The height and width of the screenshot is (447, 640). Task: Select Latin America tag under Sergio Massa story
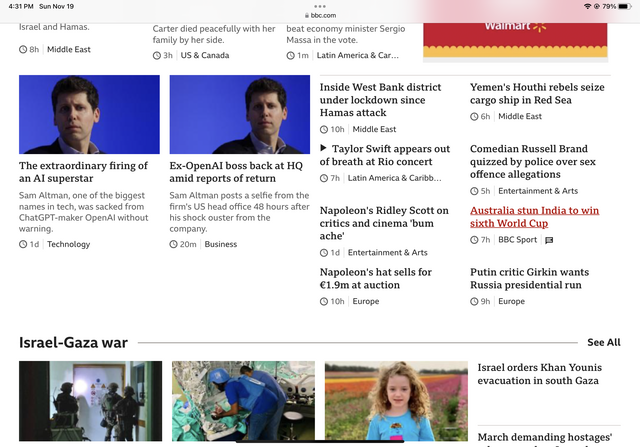(x=358, y=55)
